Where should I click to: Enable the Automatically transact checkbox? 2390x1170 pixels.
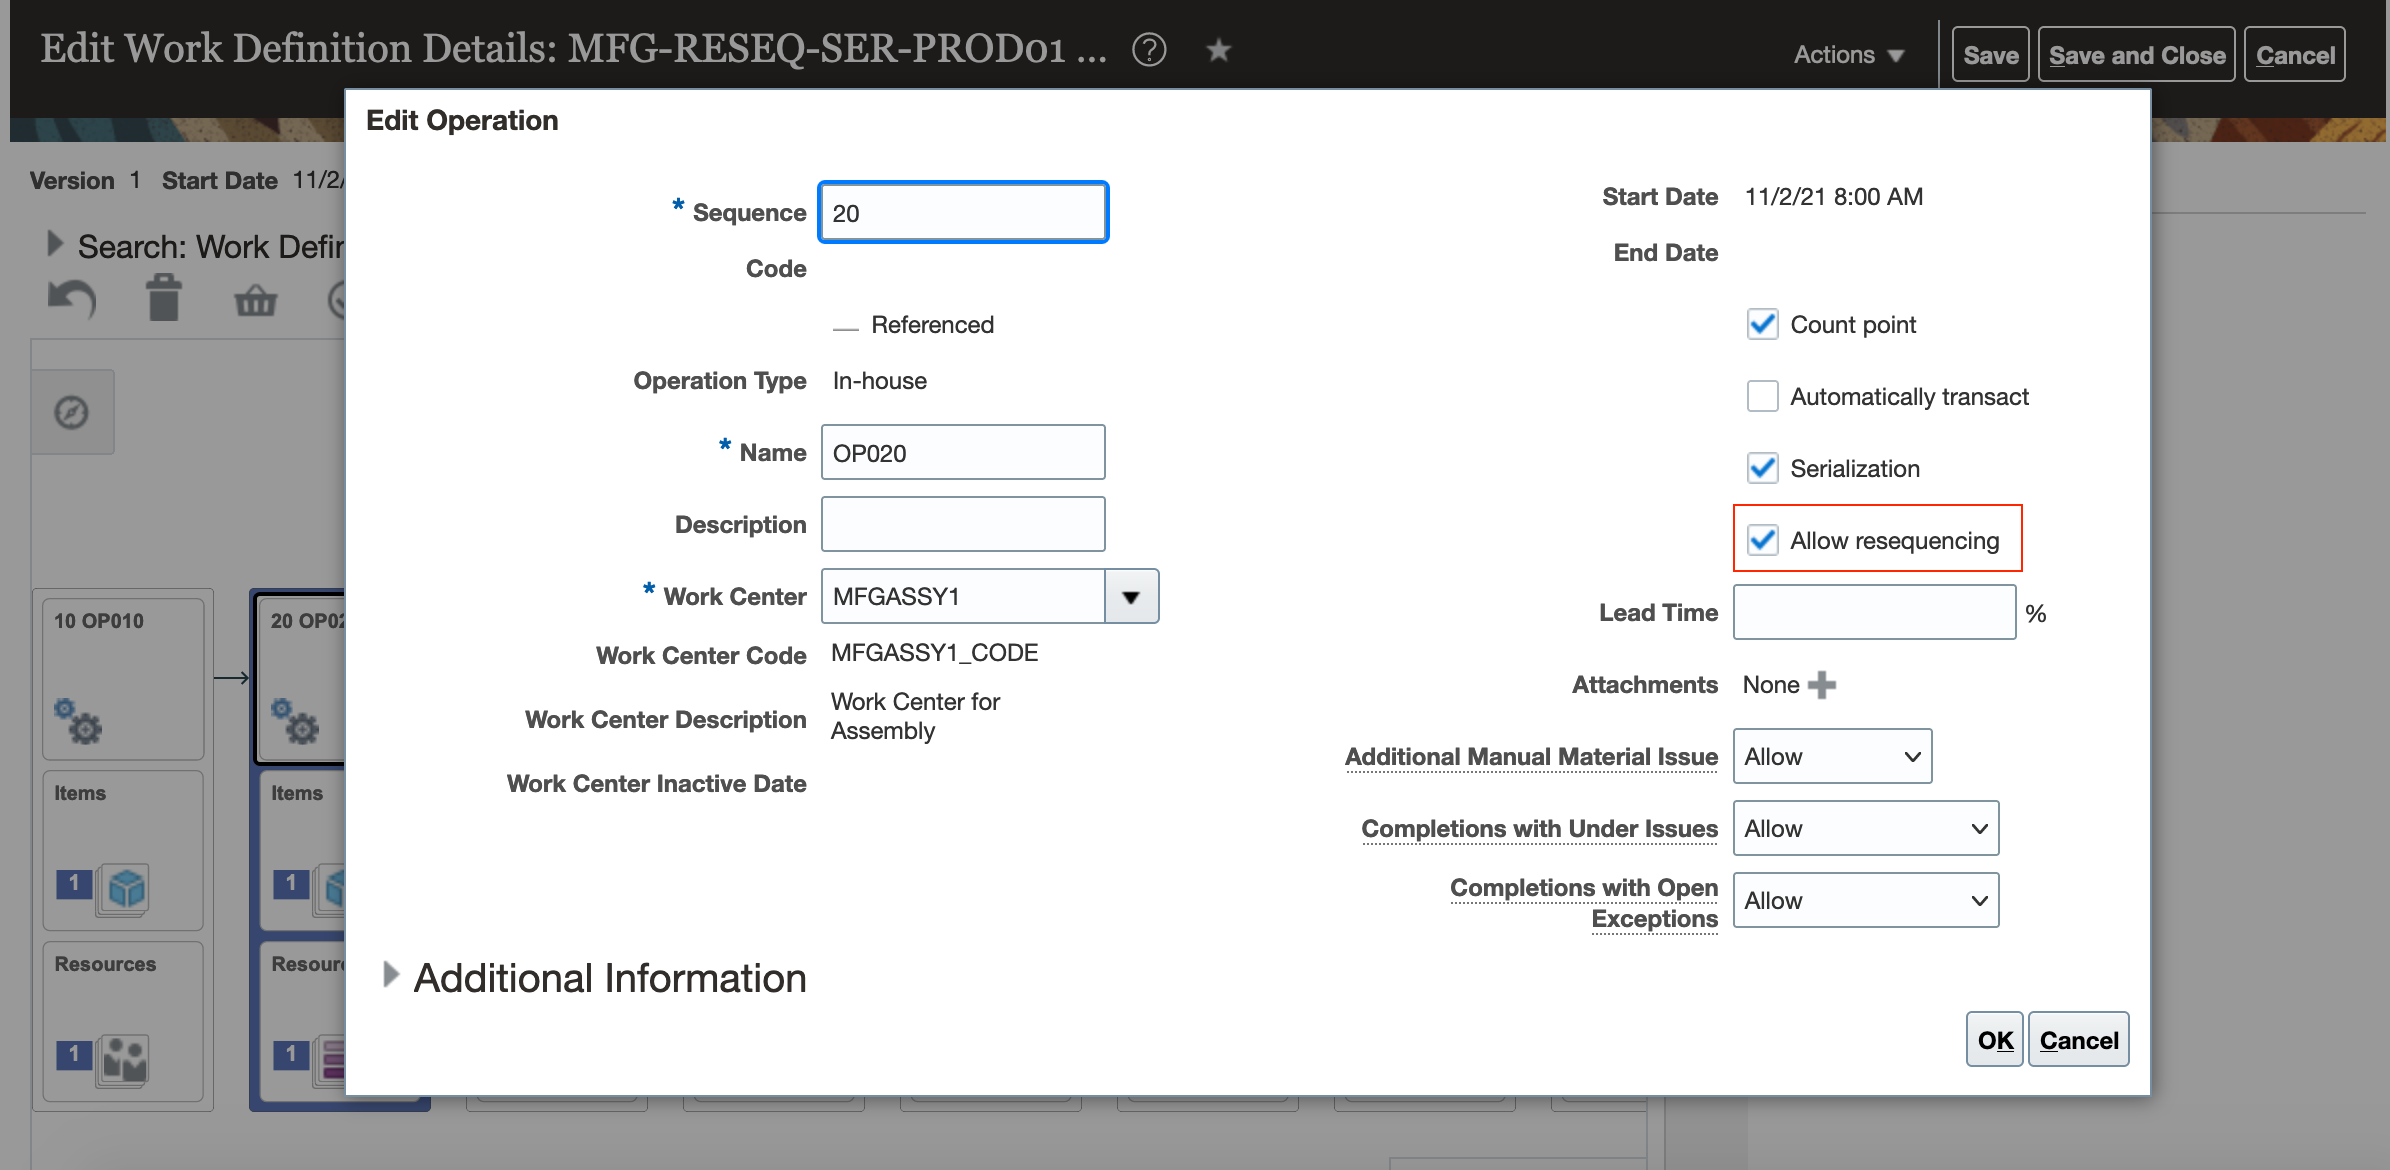[1762, 397]
